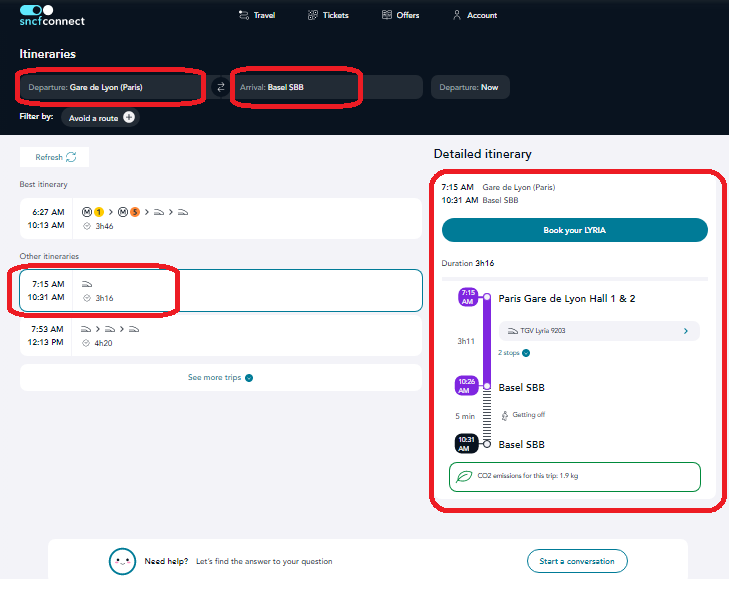Image resolution: width=729 pixels, height=592 pixels.
Task: Book your LYRIA ticket
Action: (575, 230)
